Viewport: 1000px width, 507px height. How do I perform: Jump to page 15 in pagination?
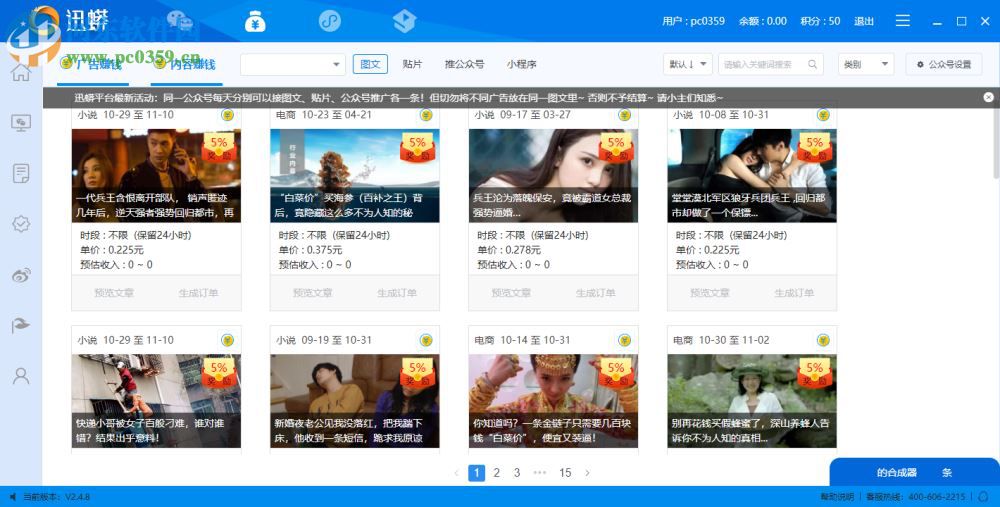pos(565,473)
